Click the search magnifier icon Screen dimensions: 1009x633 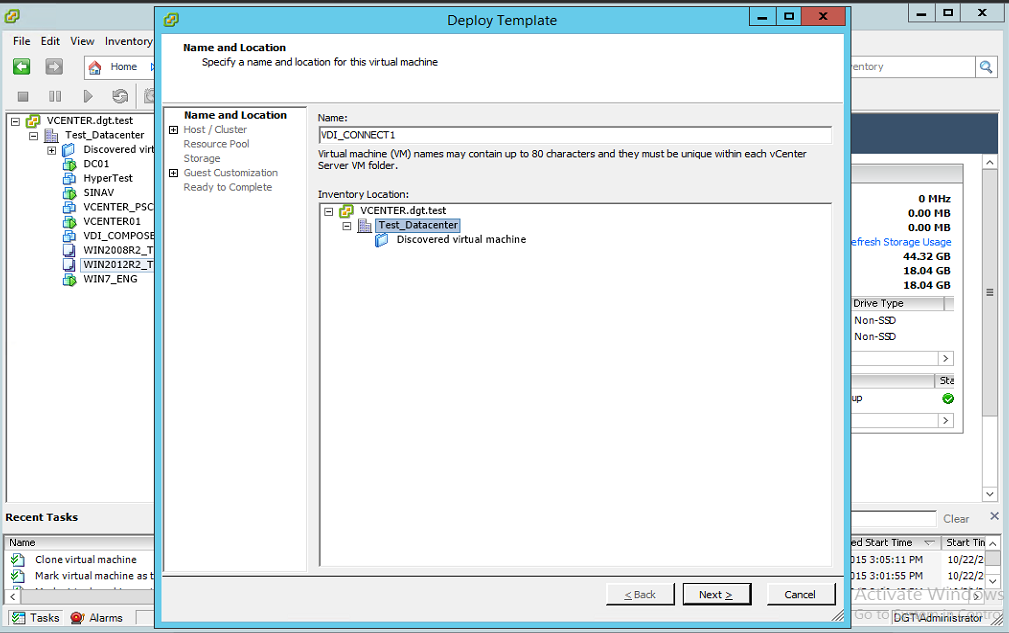(x=986, y=66)
